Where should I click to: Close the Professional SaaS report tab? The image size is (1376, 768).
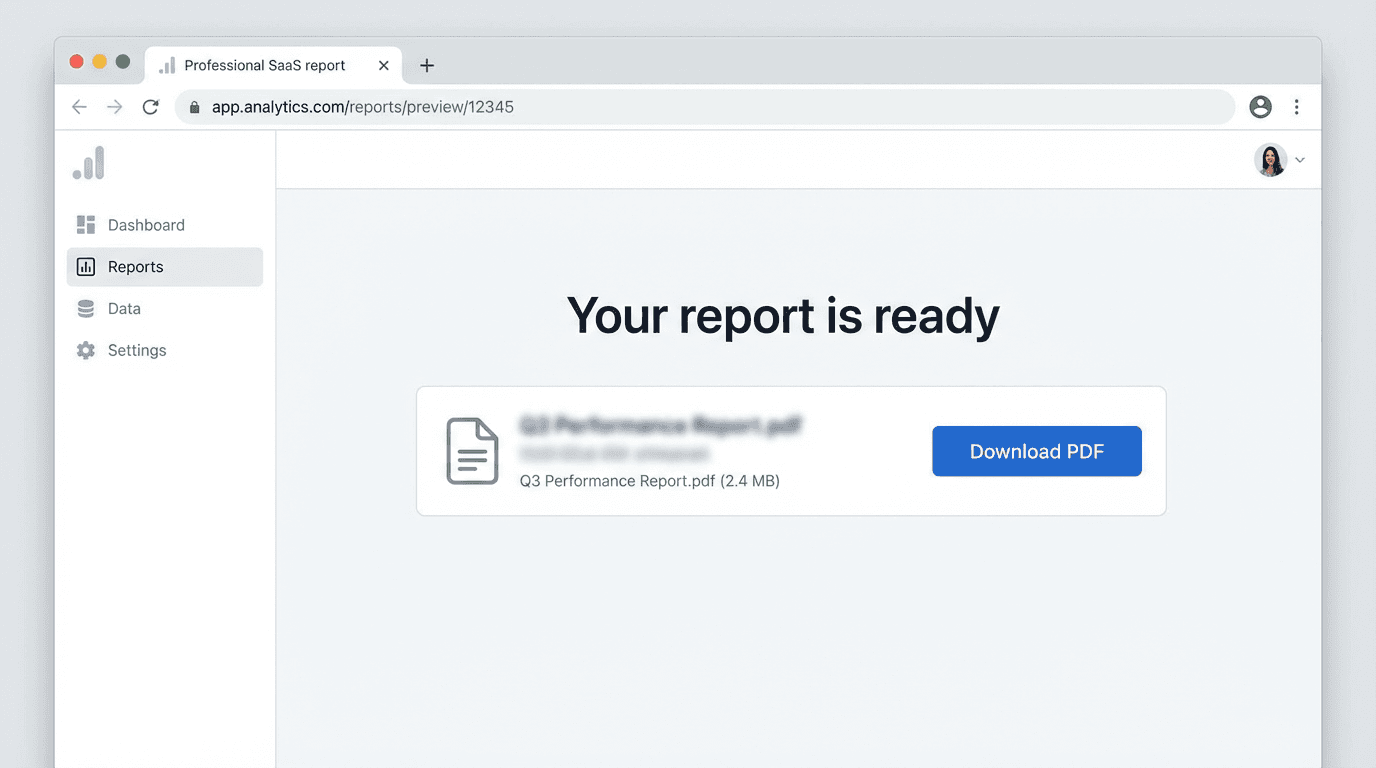383,64
